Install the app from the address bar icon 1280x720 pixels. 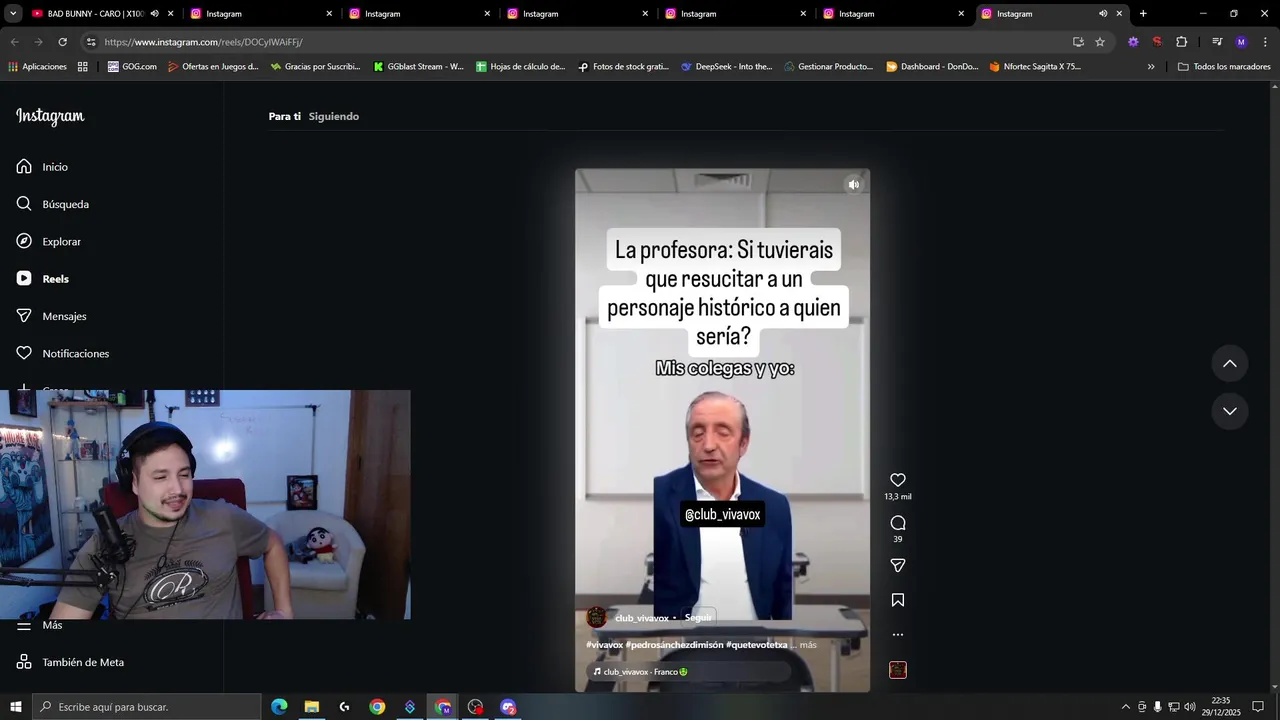click(1078, 42)
